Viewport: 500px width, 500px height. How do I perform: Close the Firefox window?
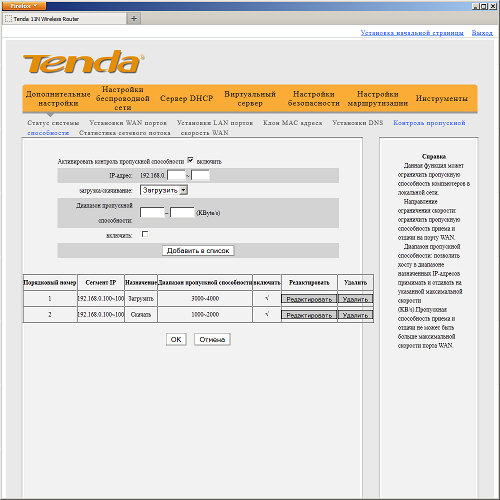493,6
